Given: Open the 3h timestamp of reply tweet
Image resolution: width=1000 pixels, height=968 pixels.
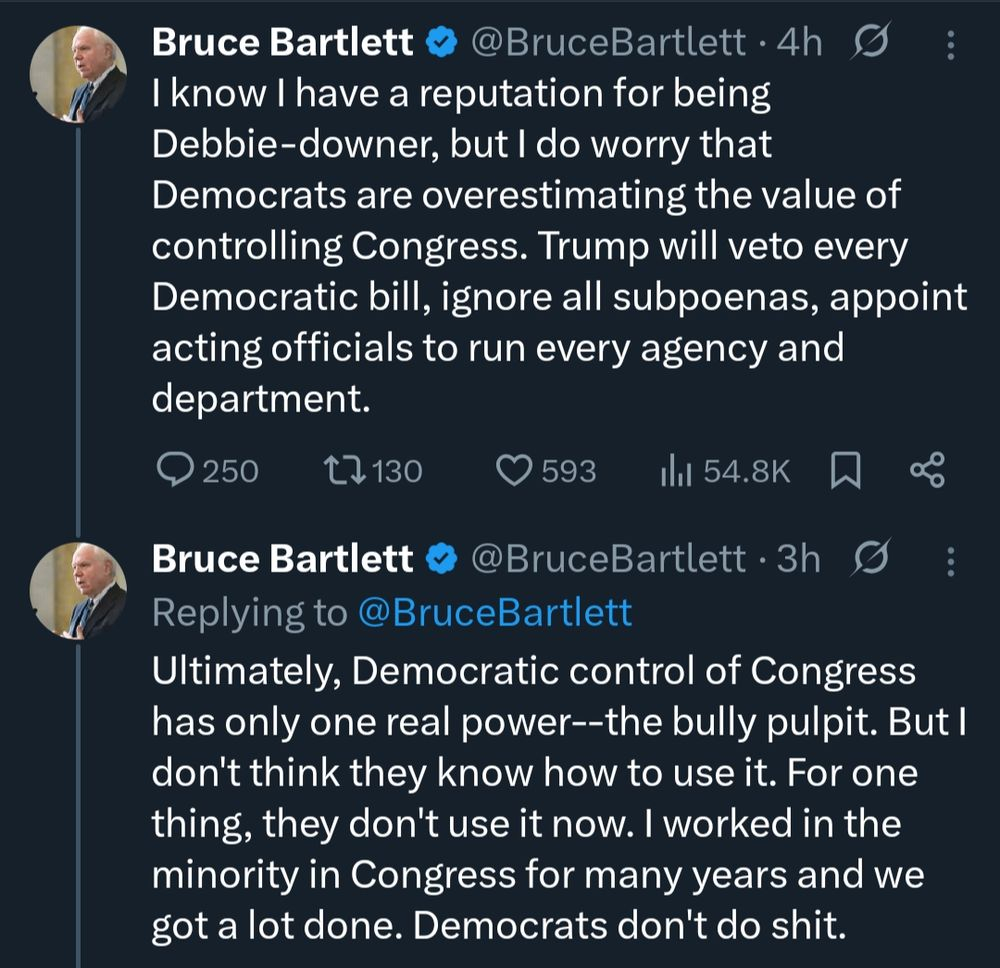Looking at the screenshot, I should coord(799,560).
